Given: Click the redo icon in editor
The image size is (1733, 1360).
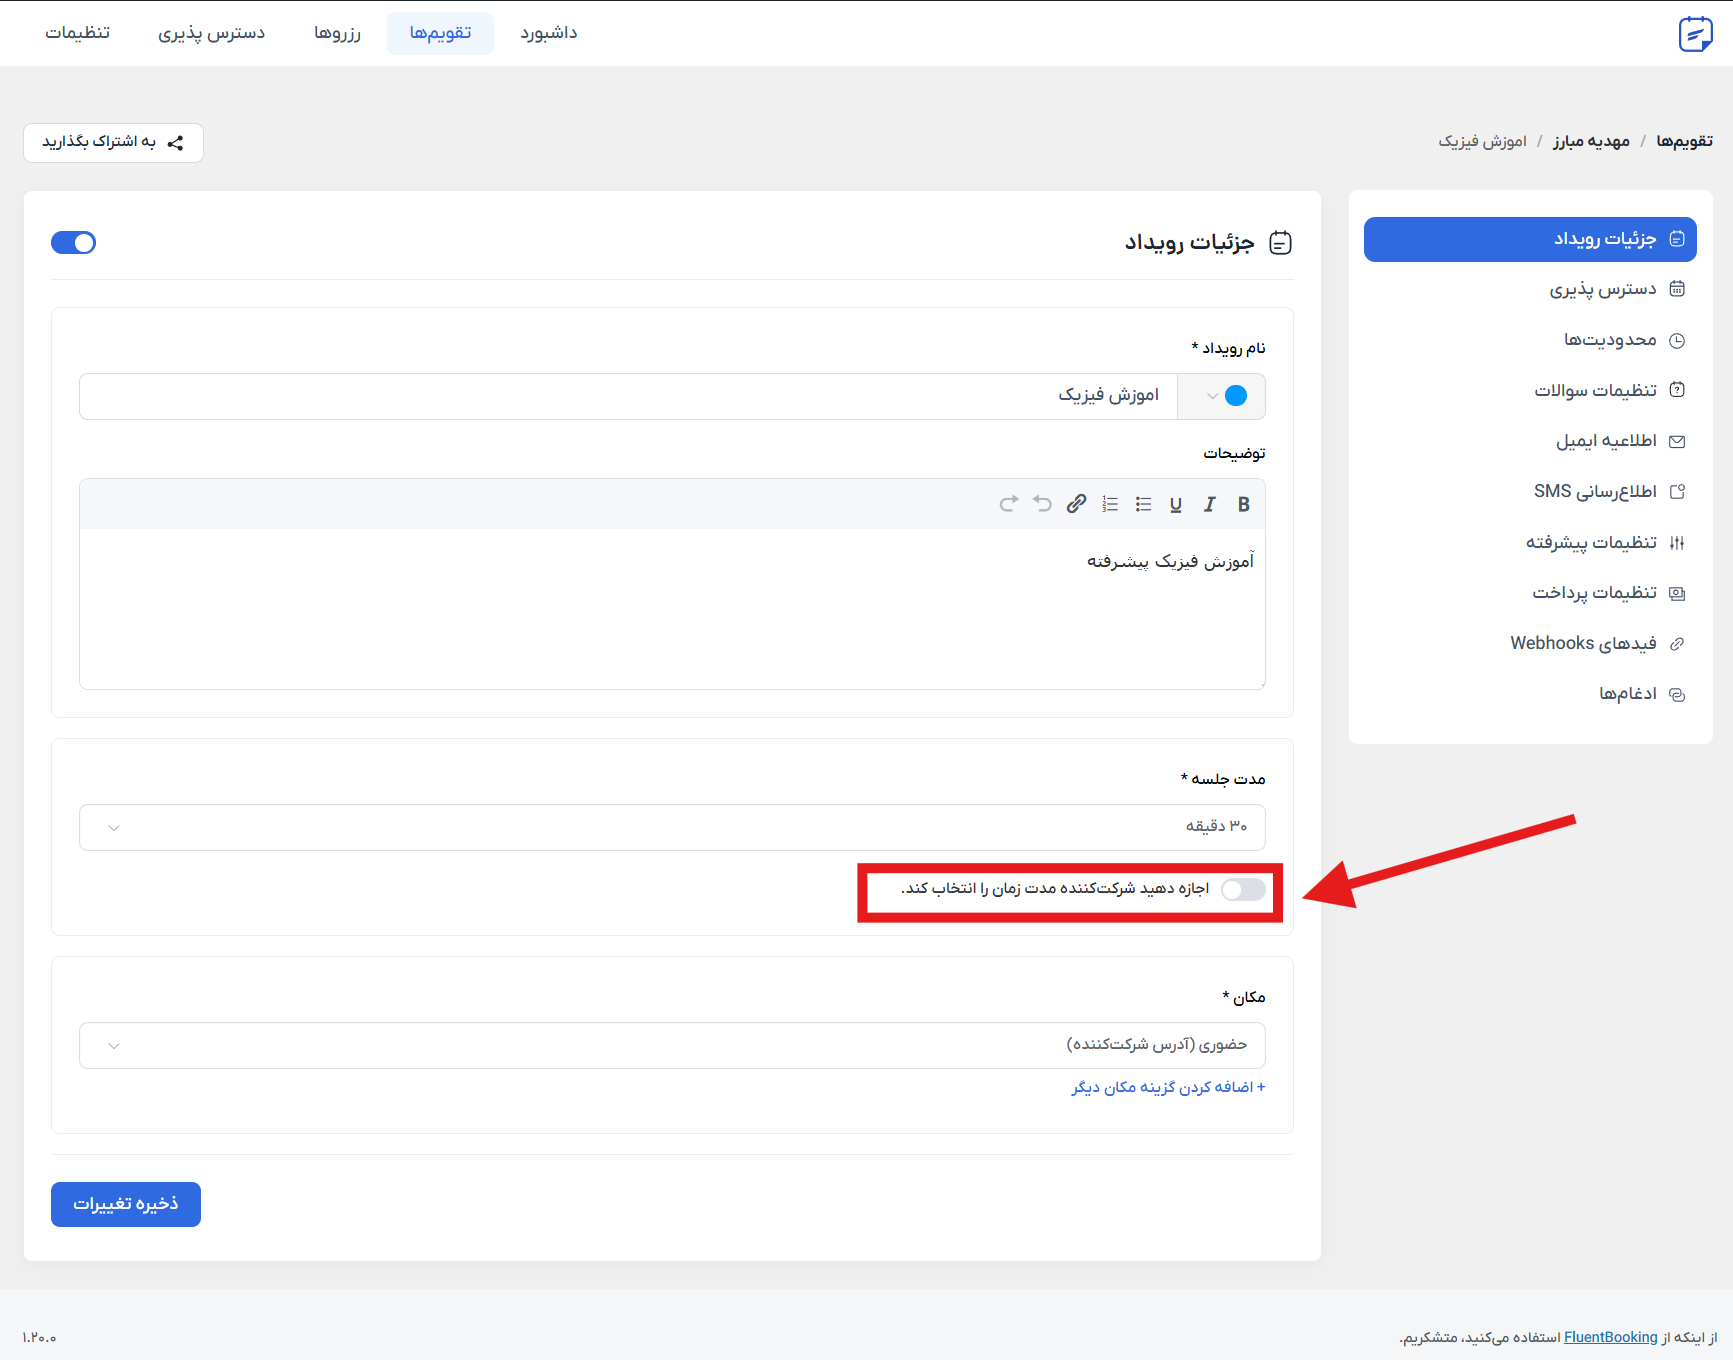Looking at the screenshot, I should [x=1009, y=504].
